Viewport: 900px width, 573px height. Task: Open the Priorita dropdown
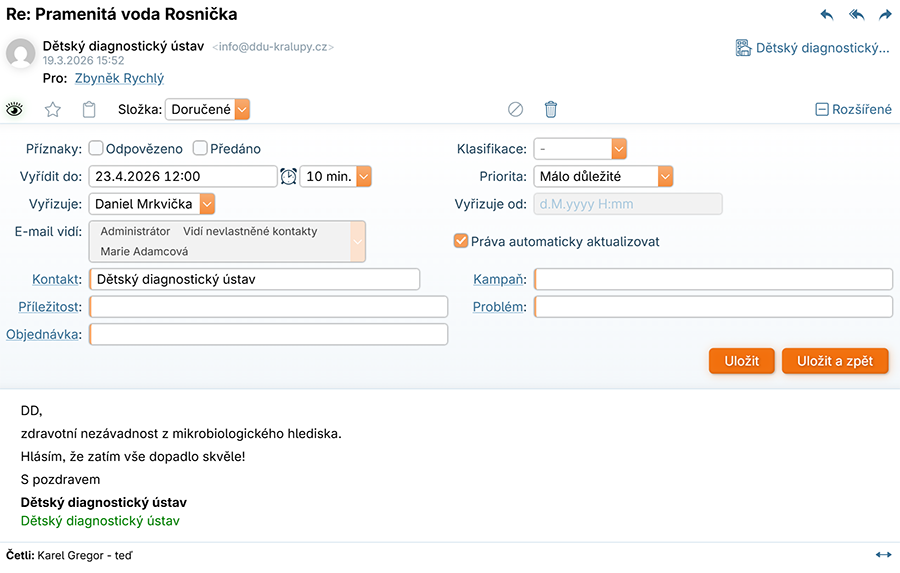(x=665, y=176)
